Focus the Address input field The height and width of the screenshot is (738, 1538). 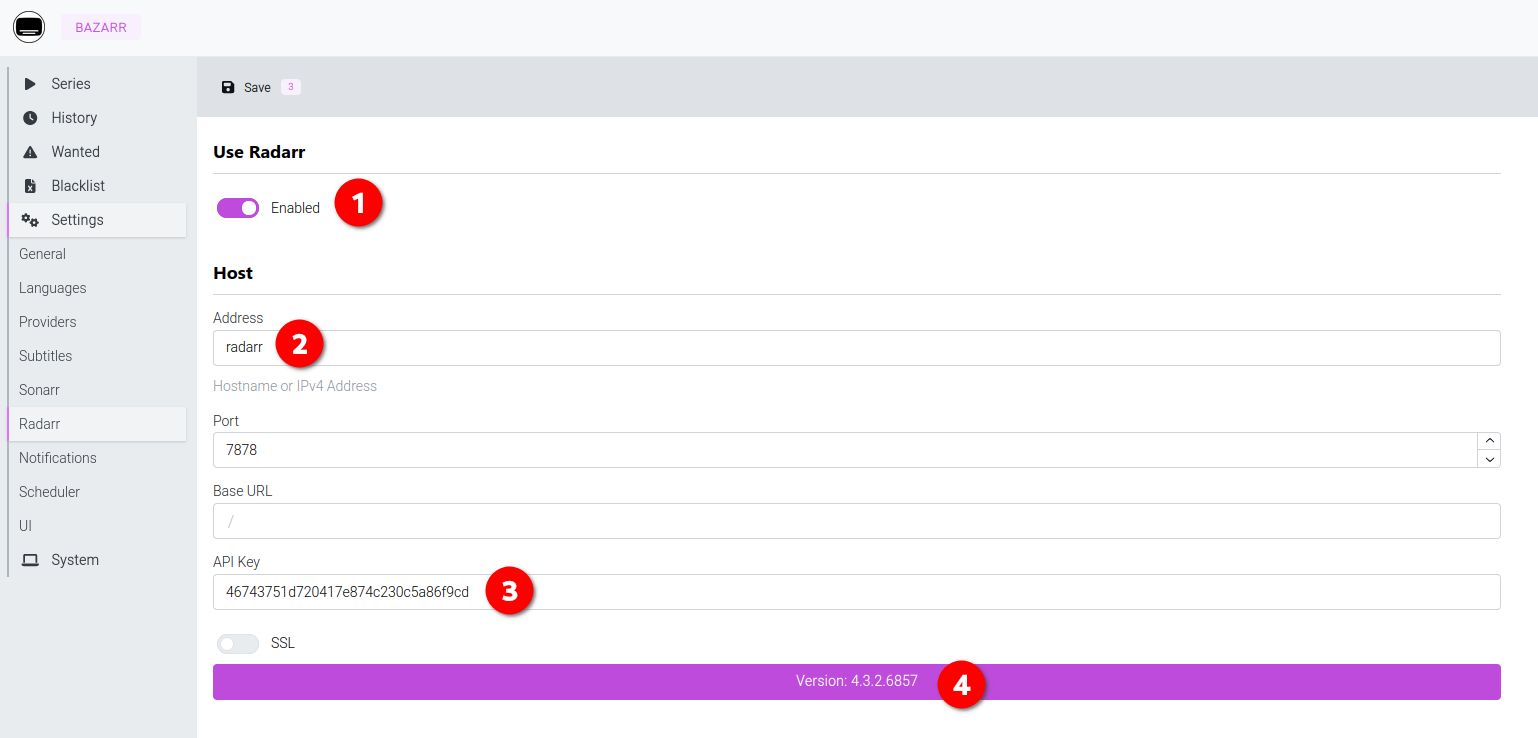click(856, 348)
